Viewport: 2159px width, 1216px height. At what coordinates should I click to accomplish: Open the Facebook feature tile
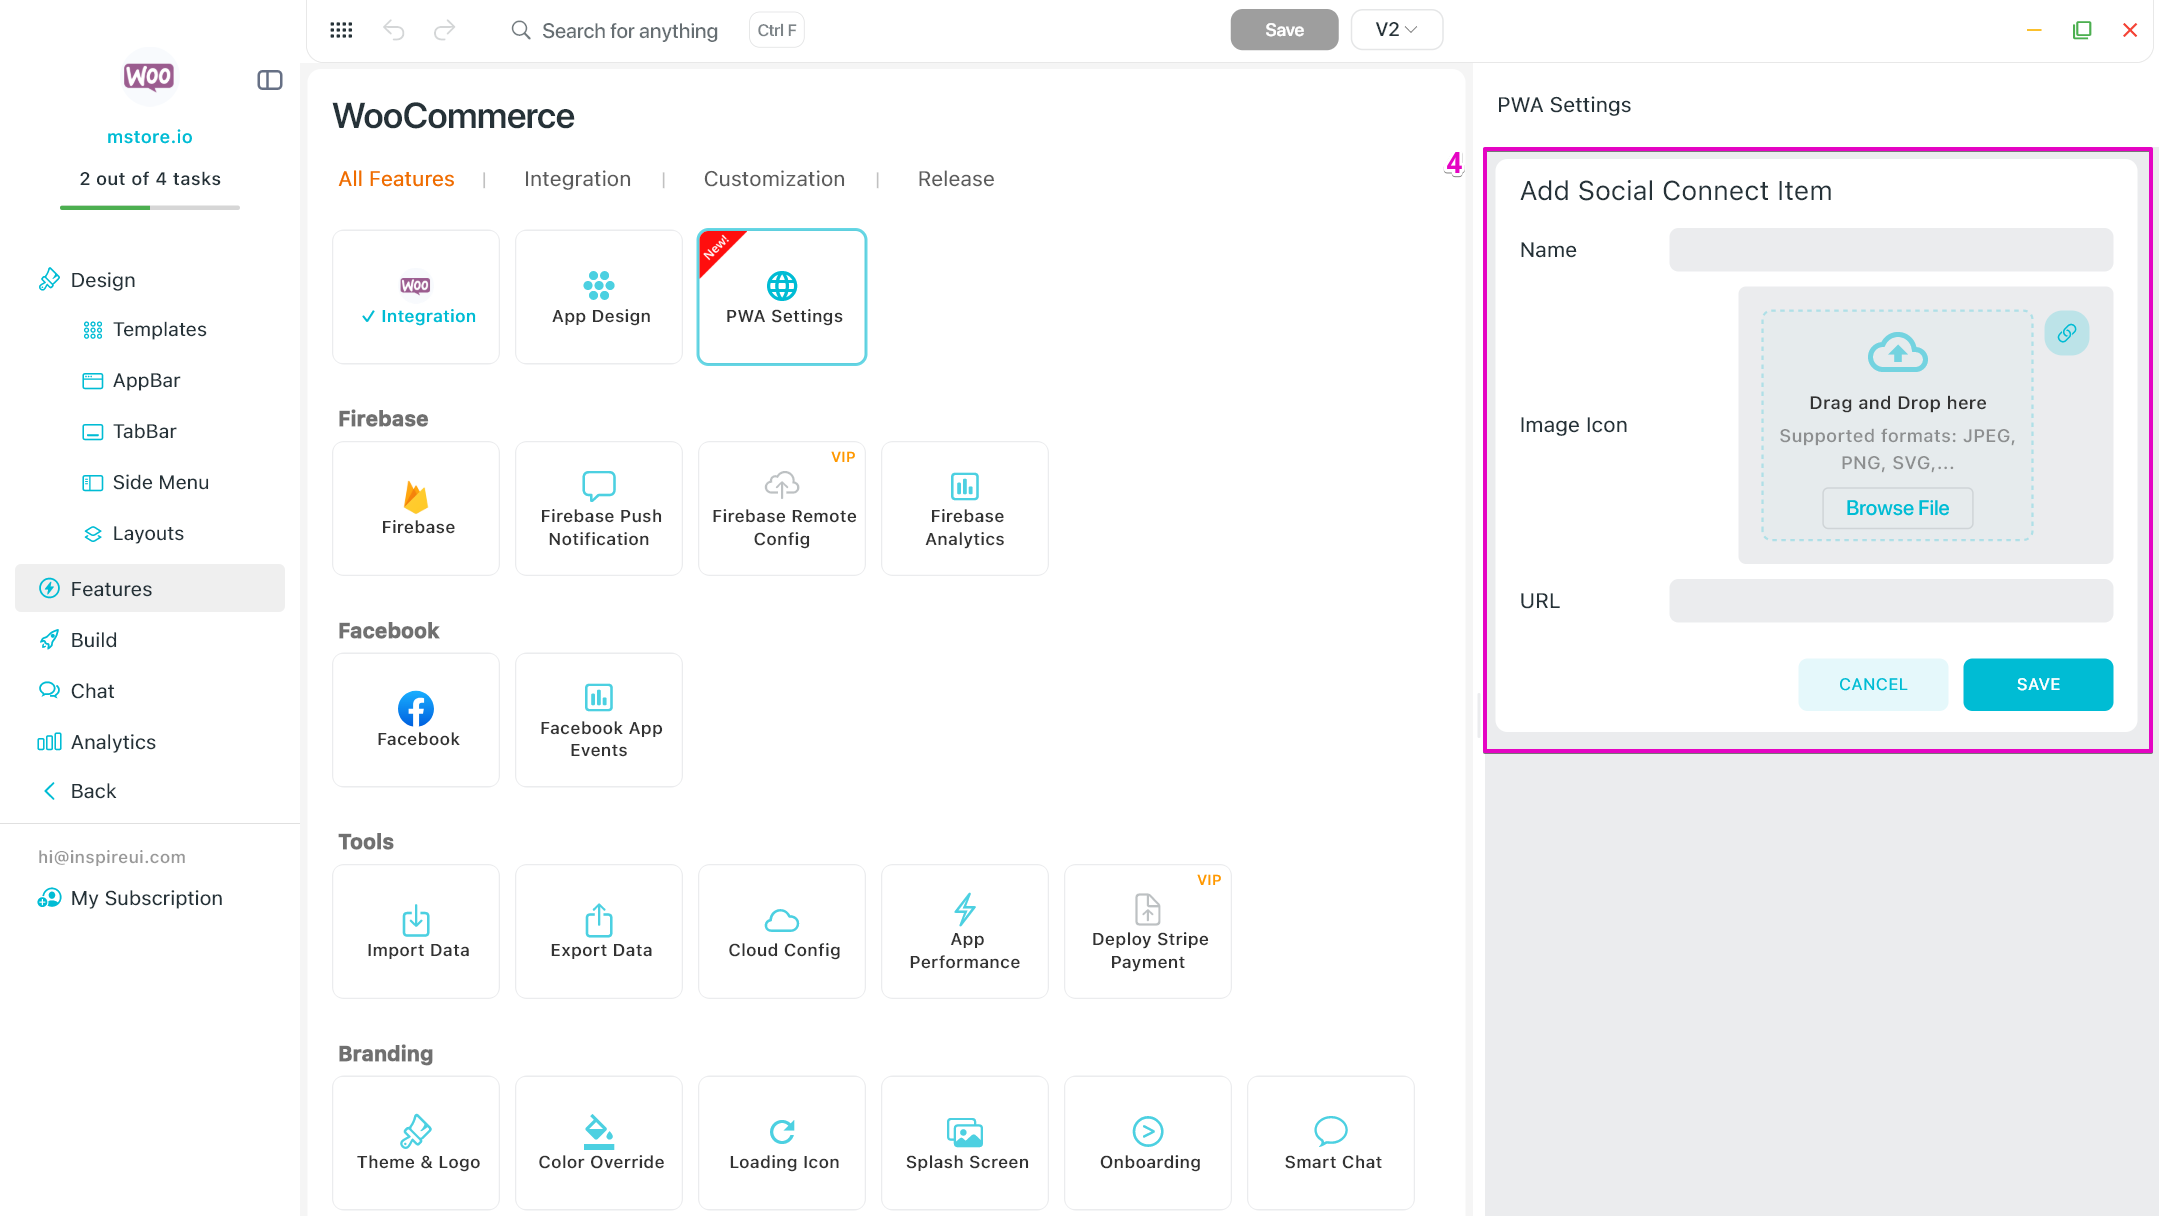416,720
